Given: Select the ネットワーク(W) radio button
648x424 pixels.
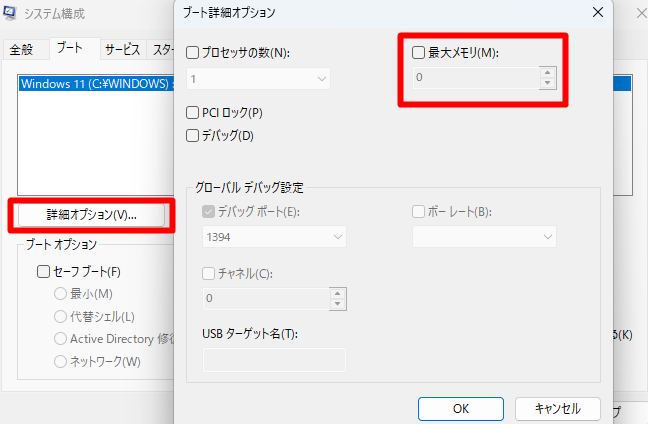Looking at the screenshot, I should tap(60, 362).
